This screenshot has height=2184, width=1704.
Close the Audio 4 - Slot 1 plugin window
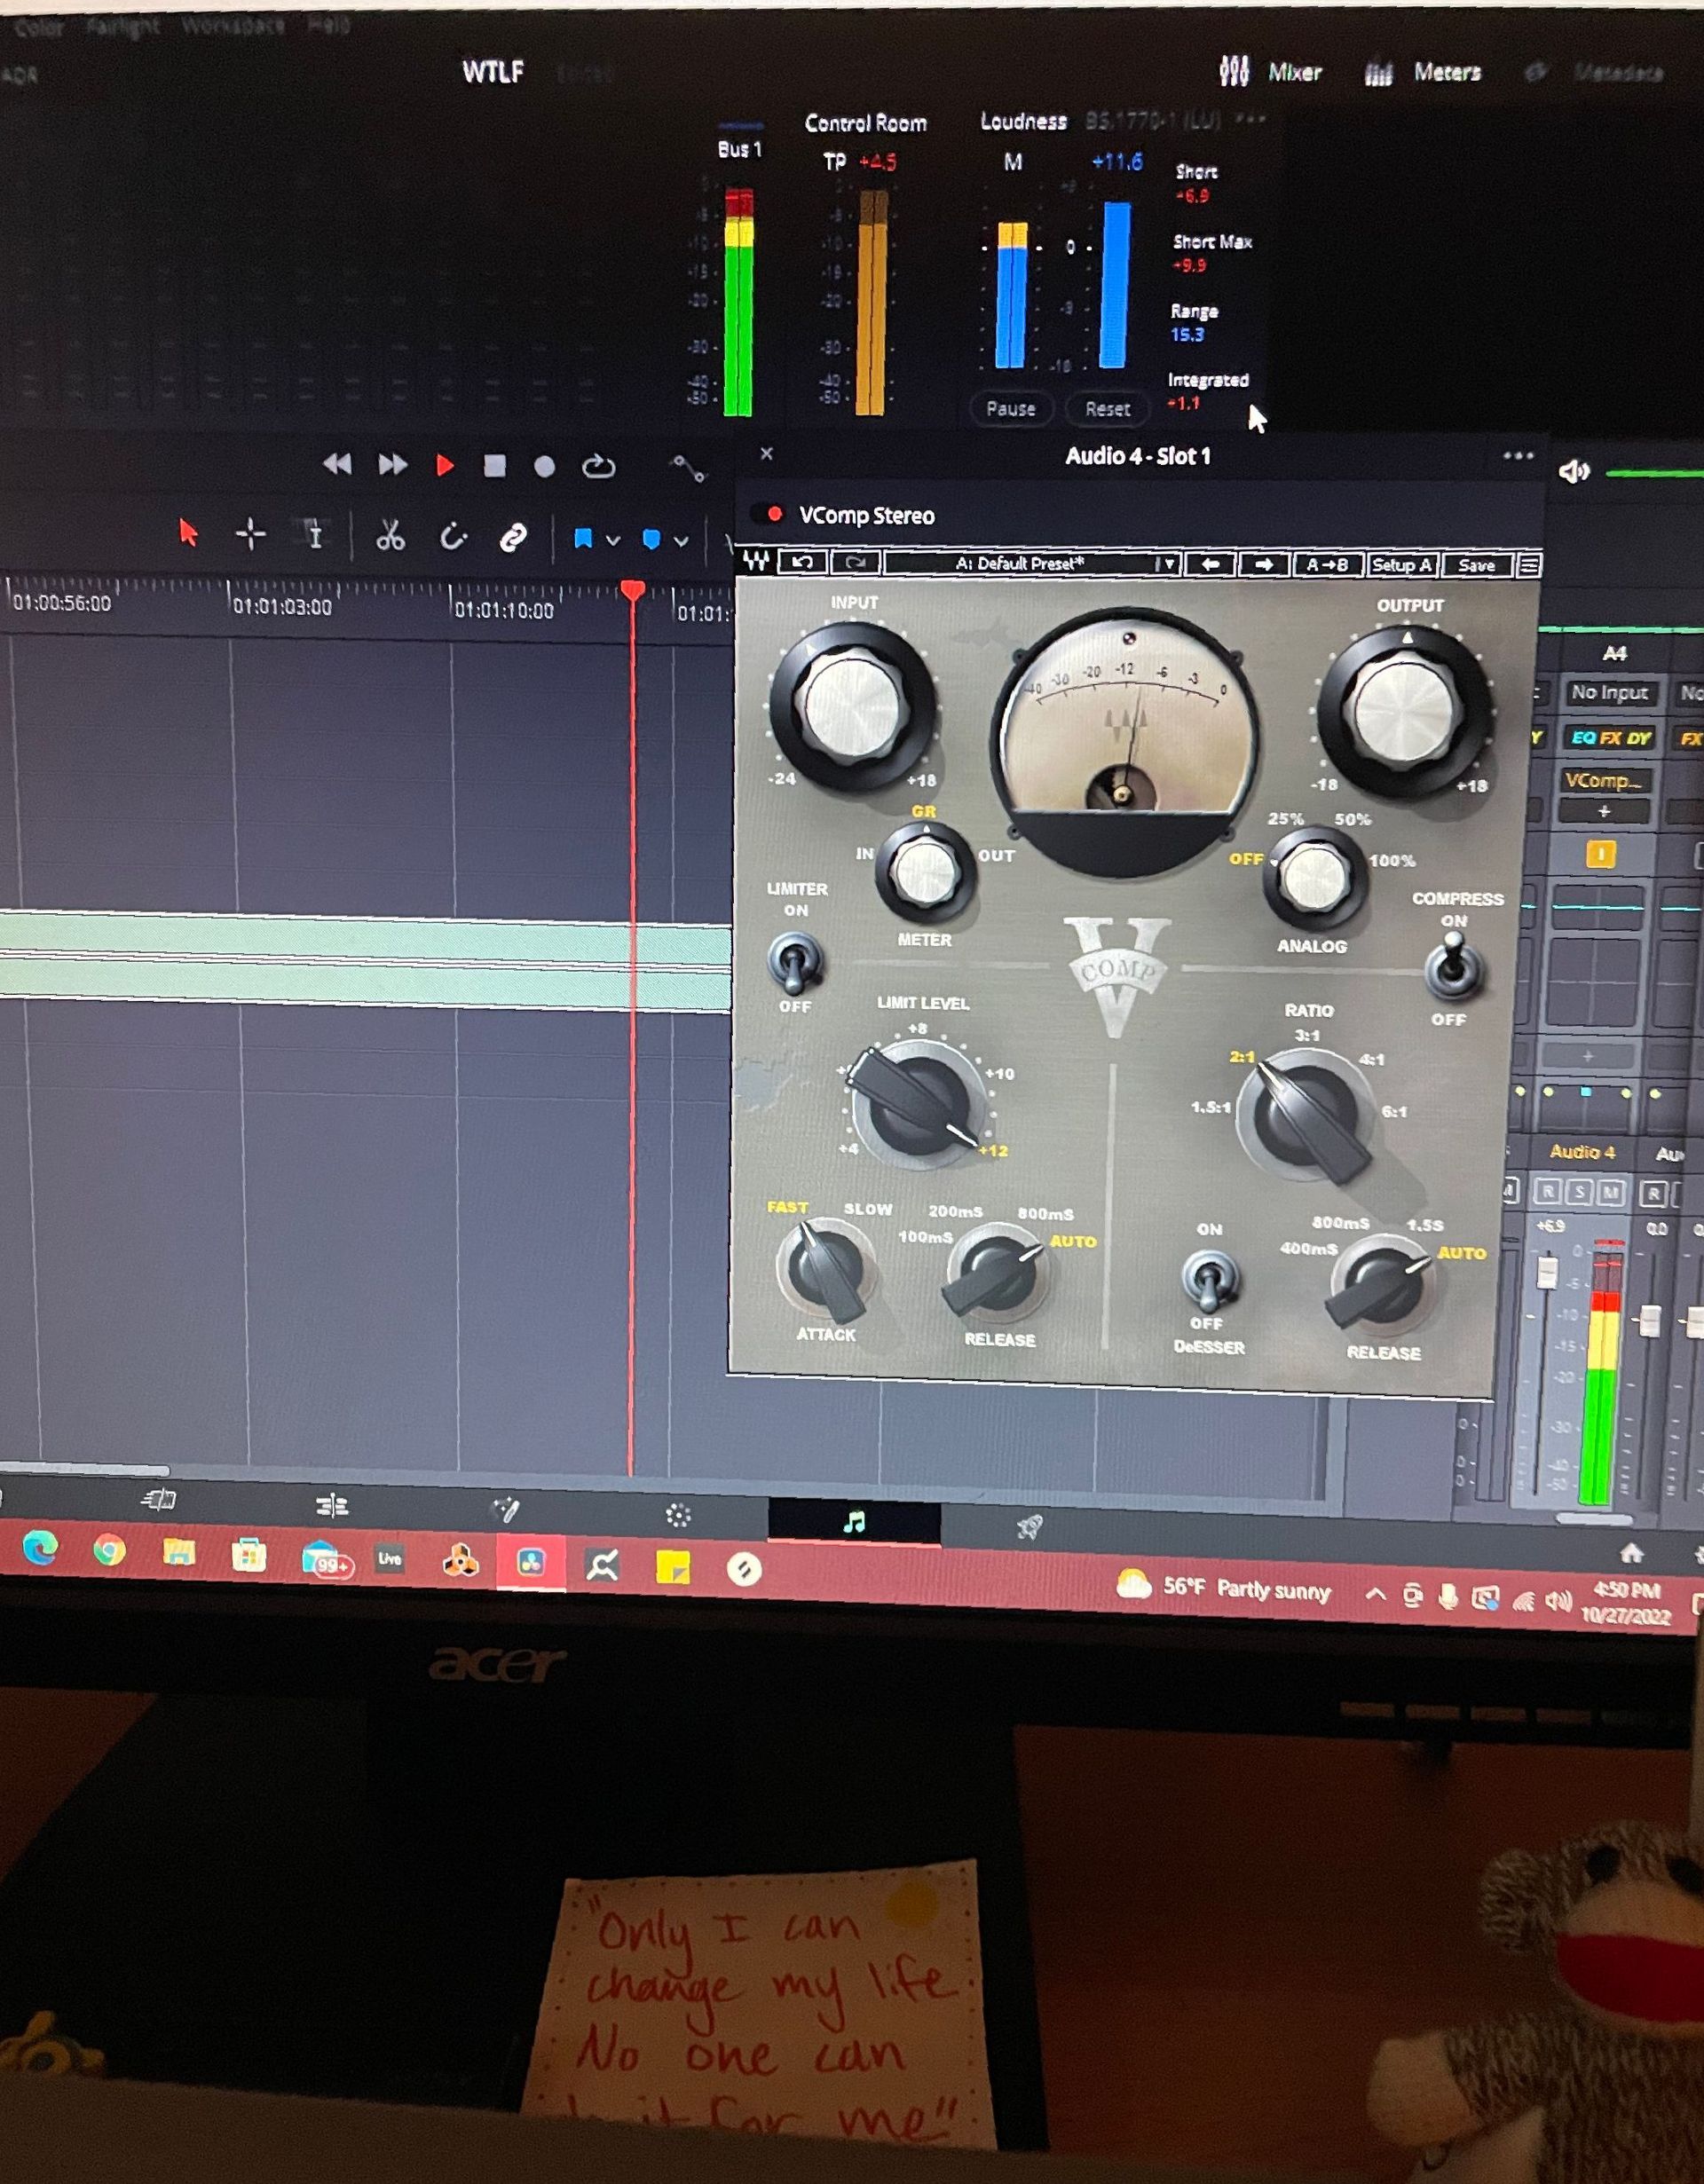click(x=766, y=454)
